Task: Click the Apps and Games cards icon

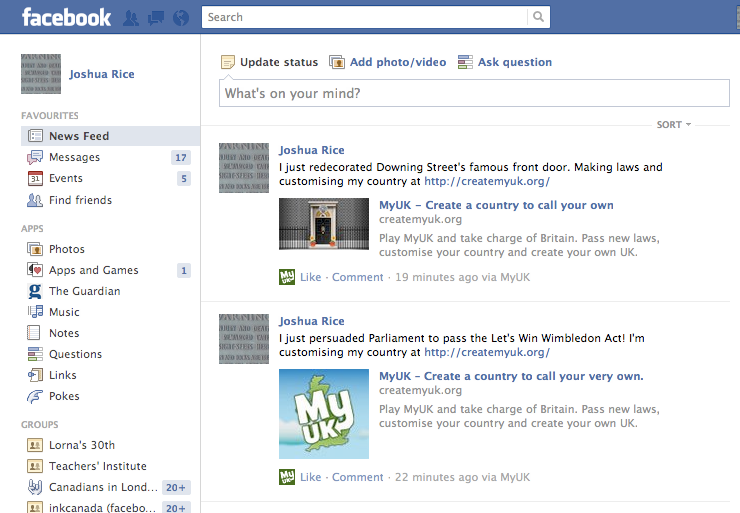Action: coord(35,270)
